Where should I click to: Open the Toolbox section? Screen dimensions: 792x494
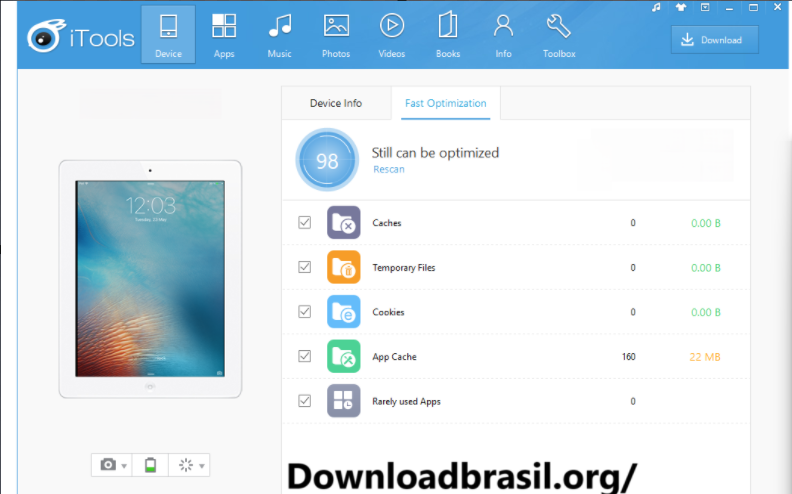pyautogui.click(x=559, y=34)
